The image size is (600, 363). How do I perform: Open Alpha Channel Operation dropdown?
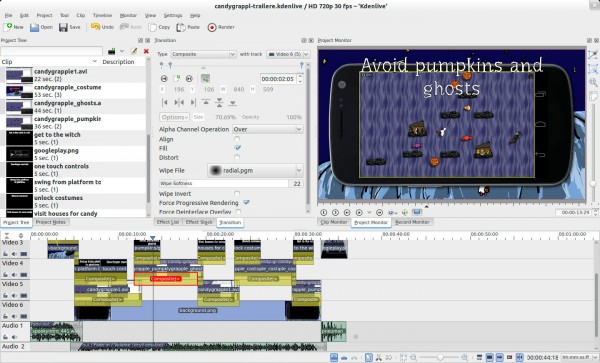point(268,129)
